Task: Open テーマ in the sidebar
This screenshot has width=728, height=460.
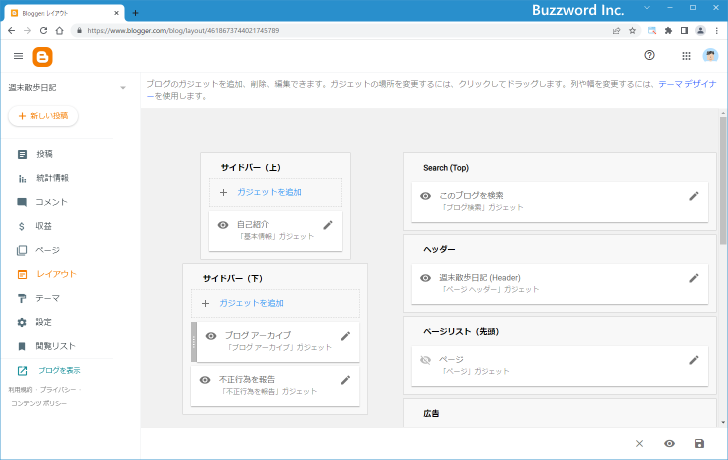Action: tap(39, 298)
